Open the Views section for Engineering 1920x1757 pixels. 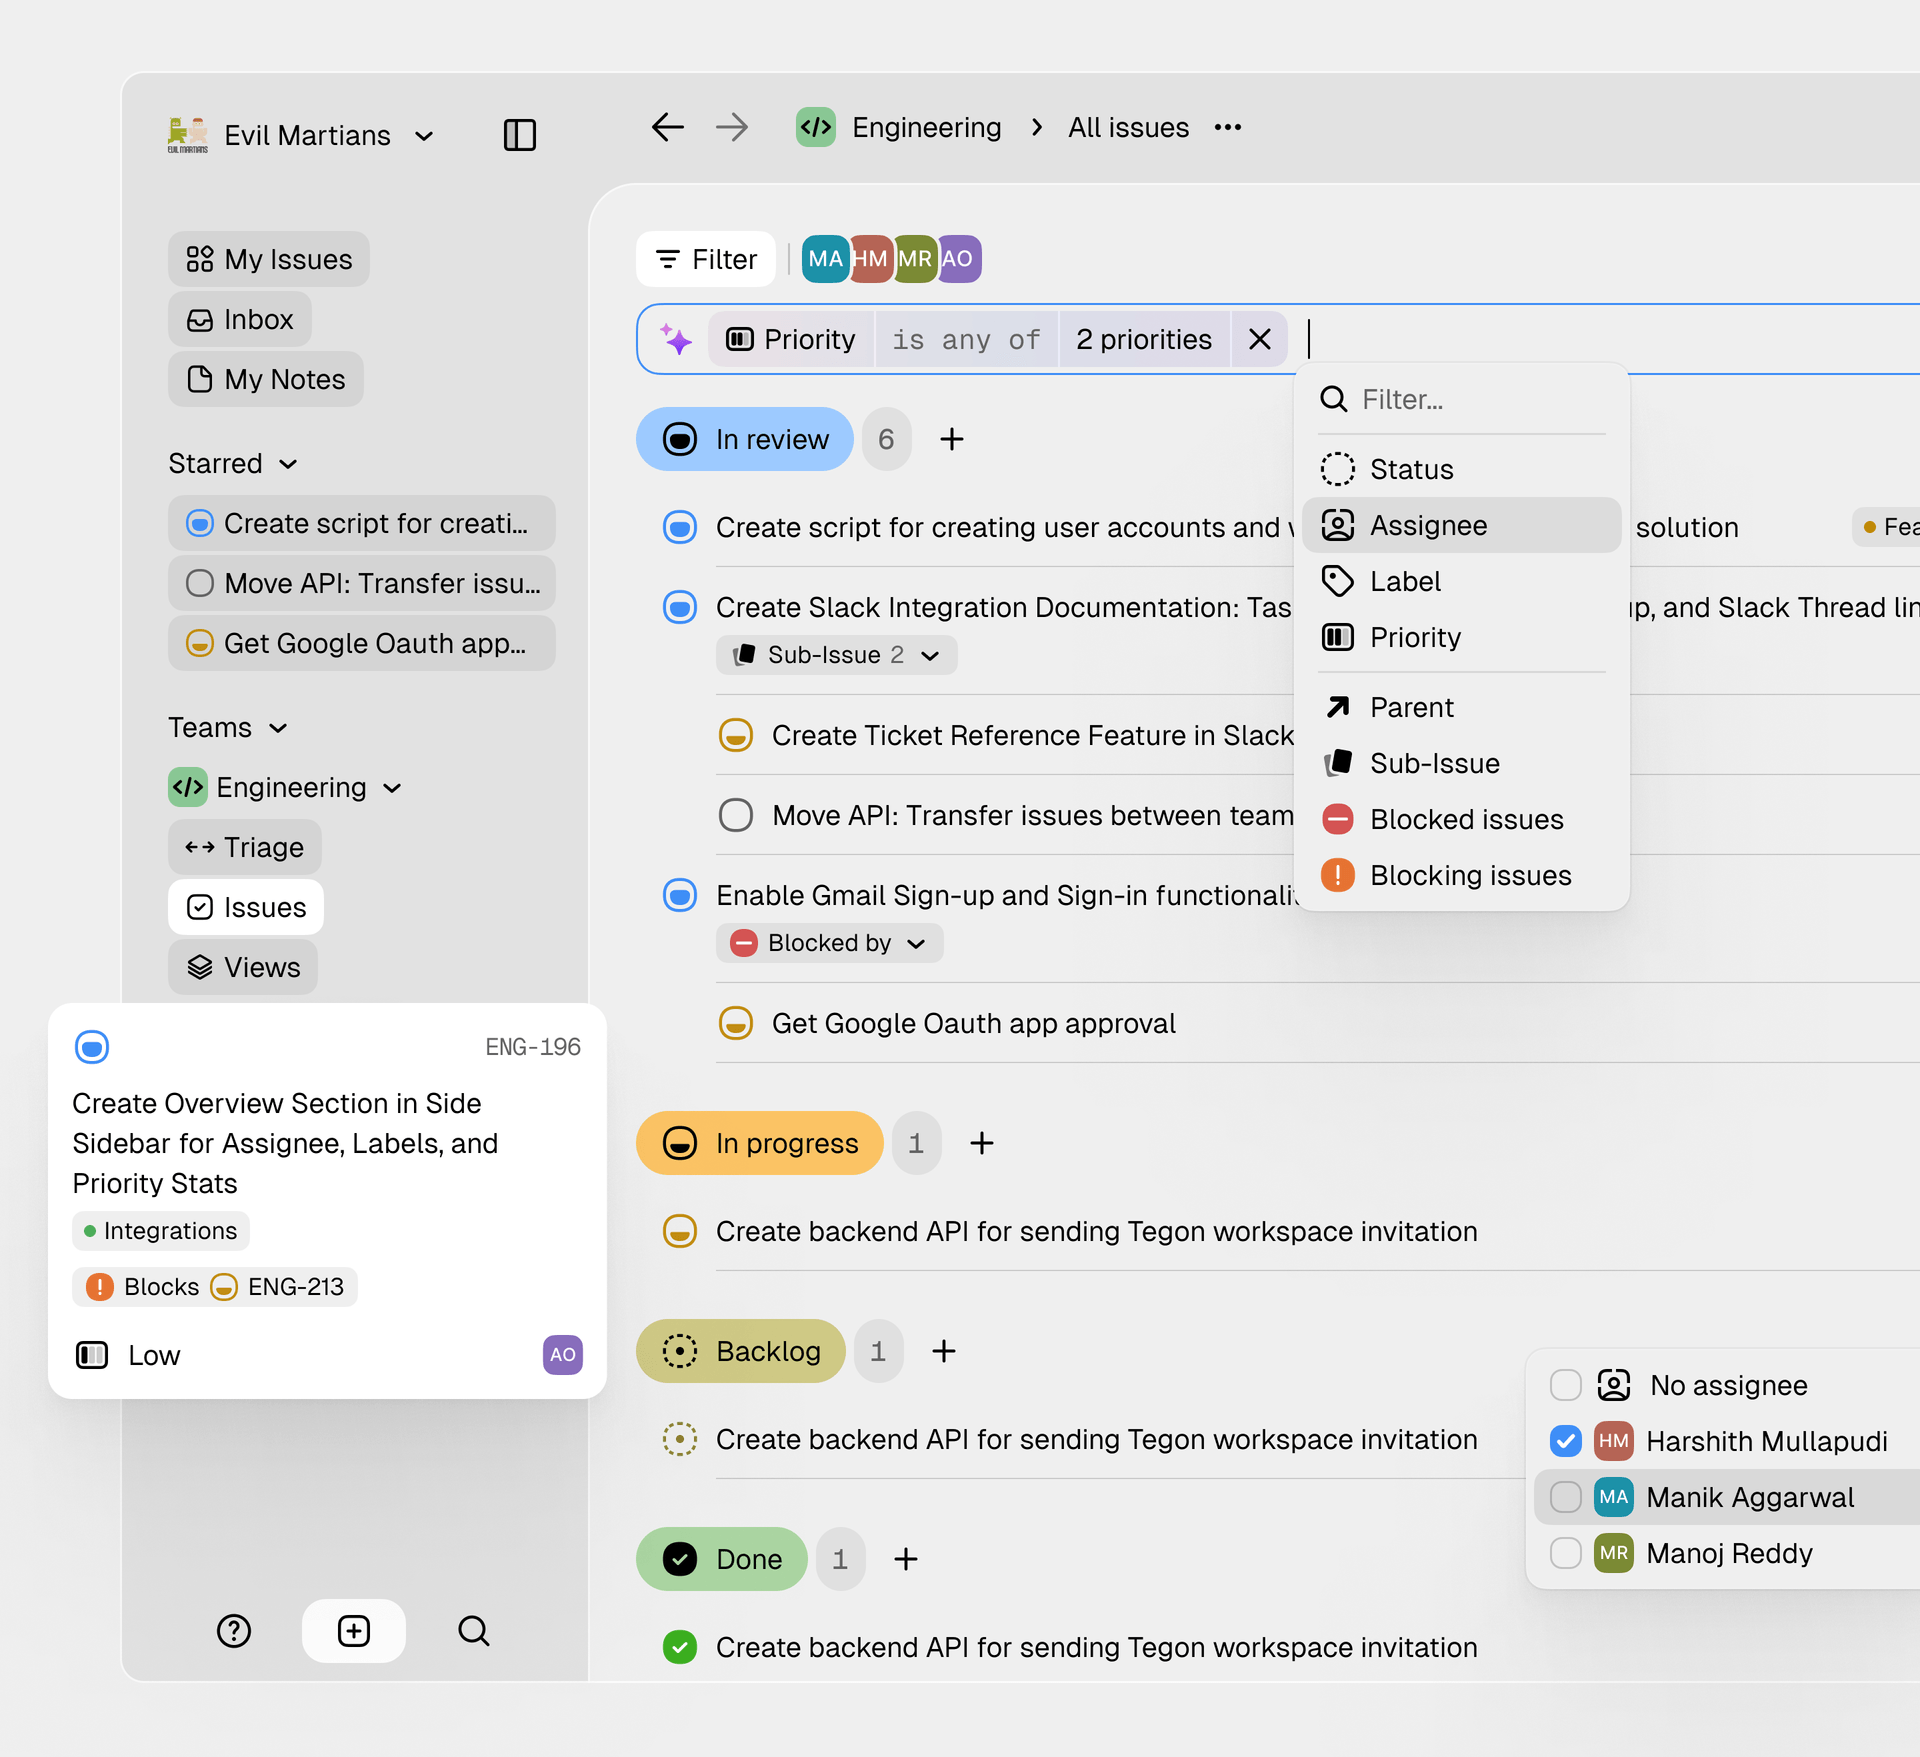242,967
